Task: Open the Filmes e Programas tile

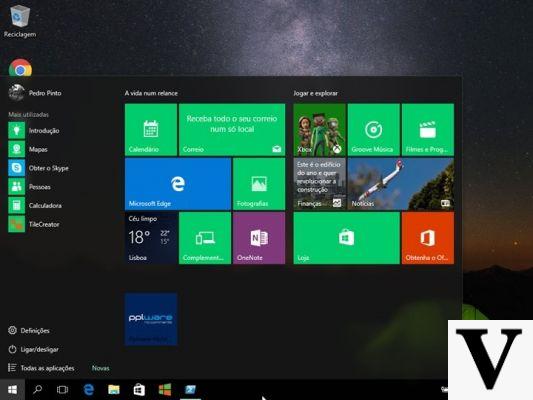Action: tap(428, 129)
